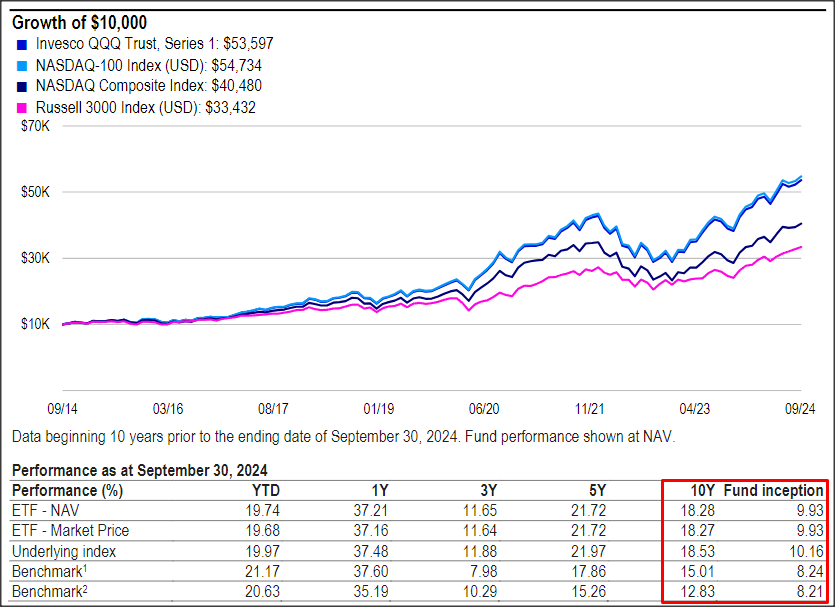Click Benchmark¹ 5Y value 17.86

pyautogui.click(x=589, y=571)
